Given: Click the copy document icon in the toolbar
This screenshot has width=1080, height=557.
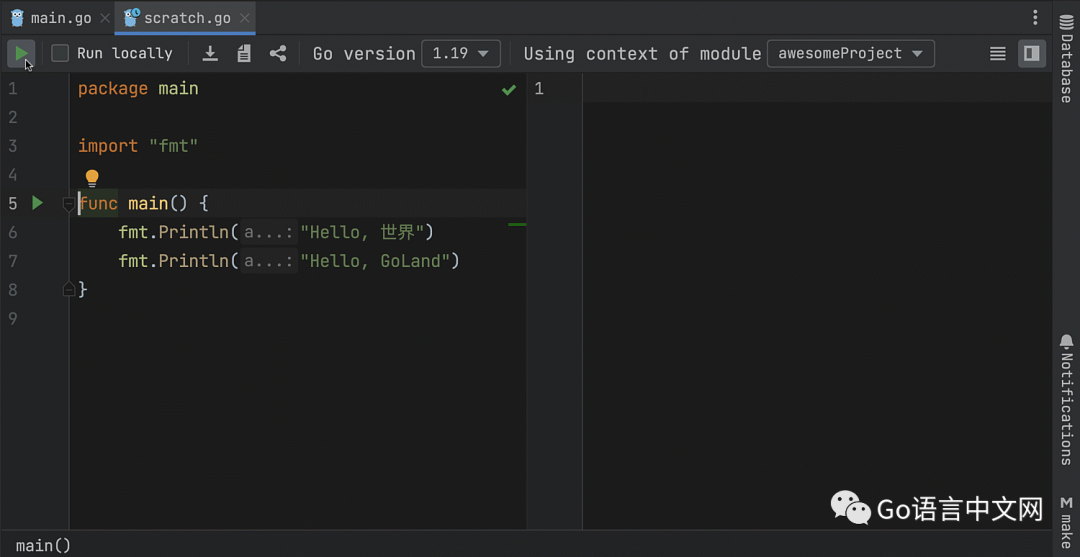Looking at the screenshot, I should click(x=244, y=54).
